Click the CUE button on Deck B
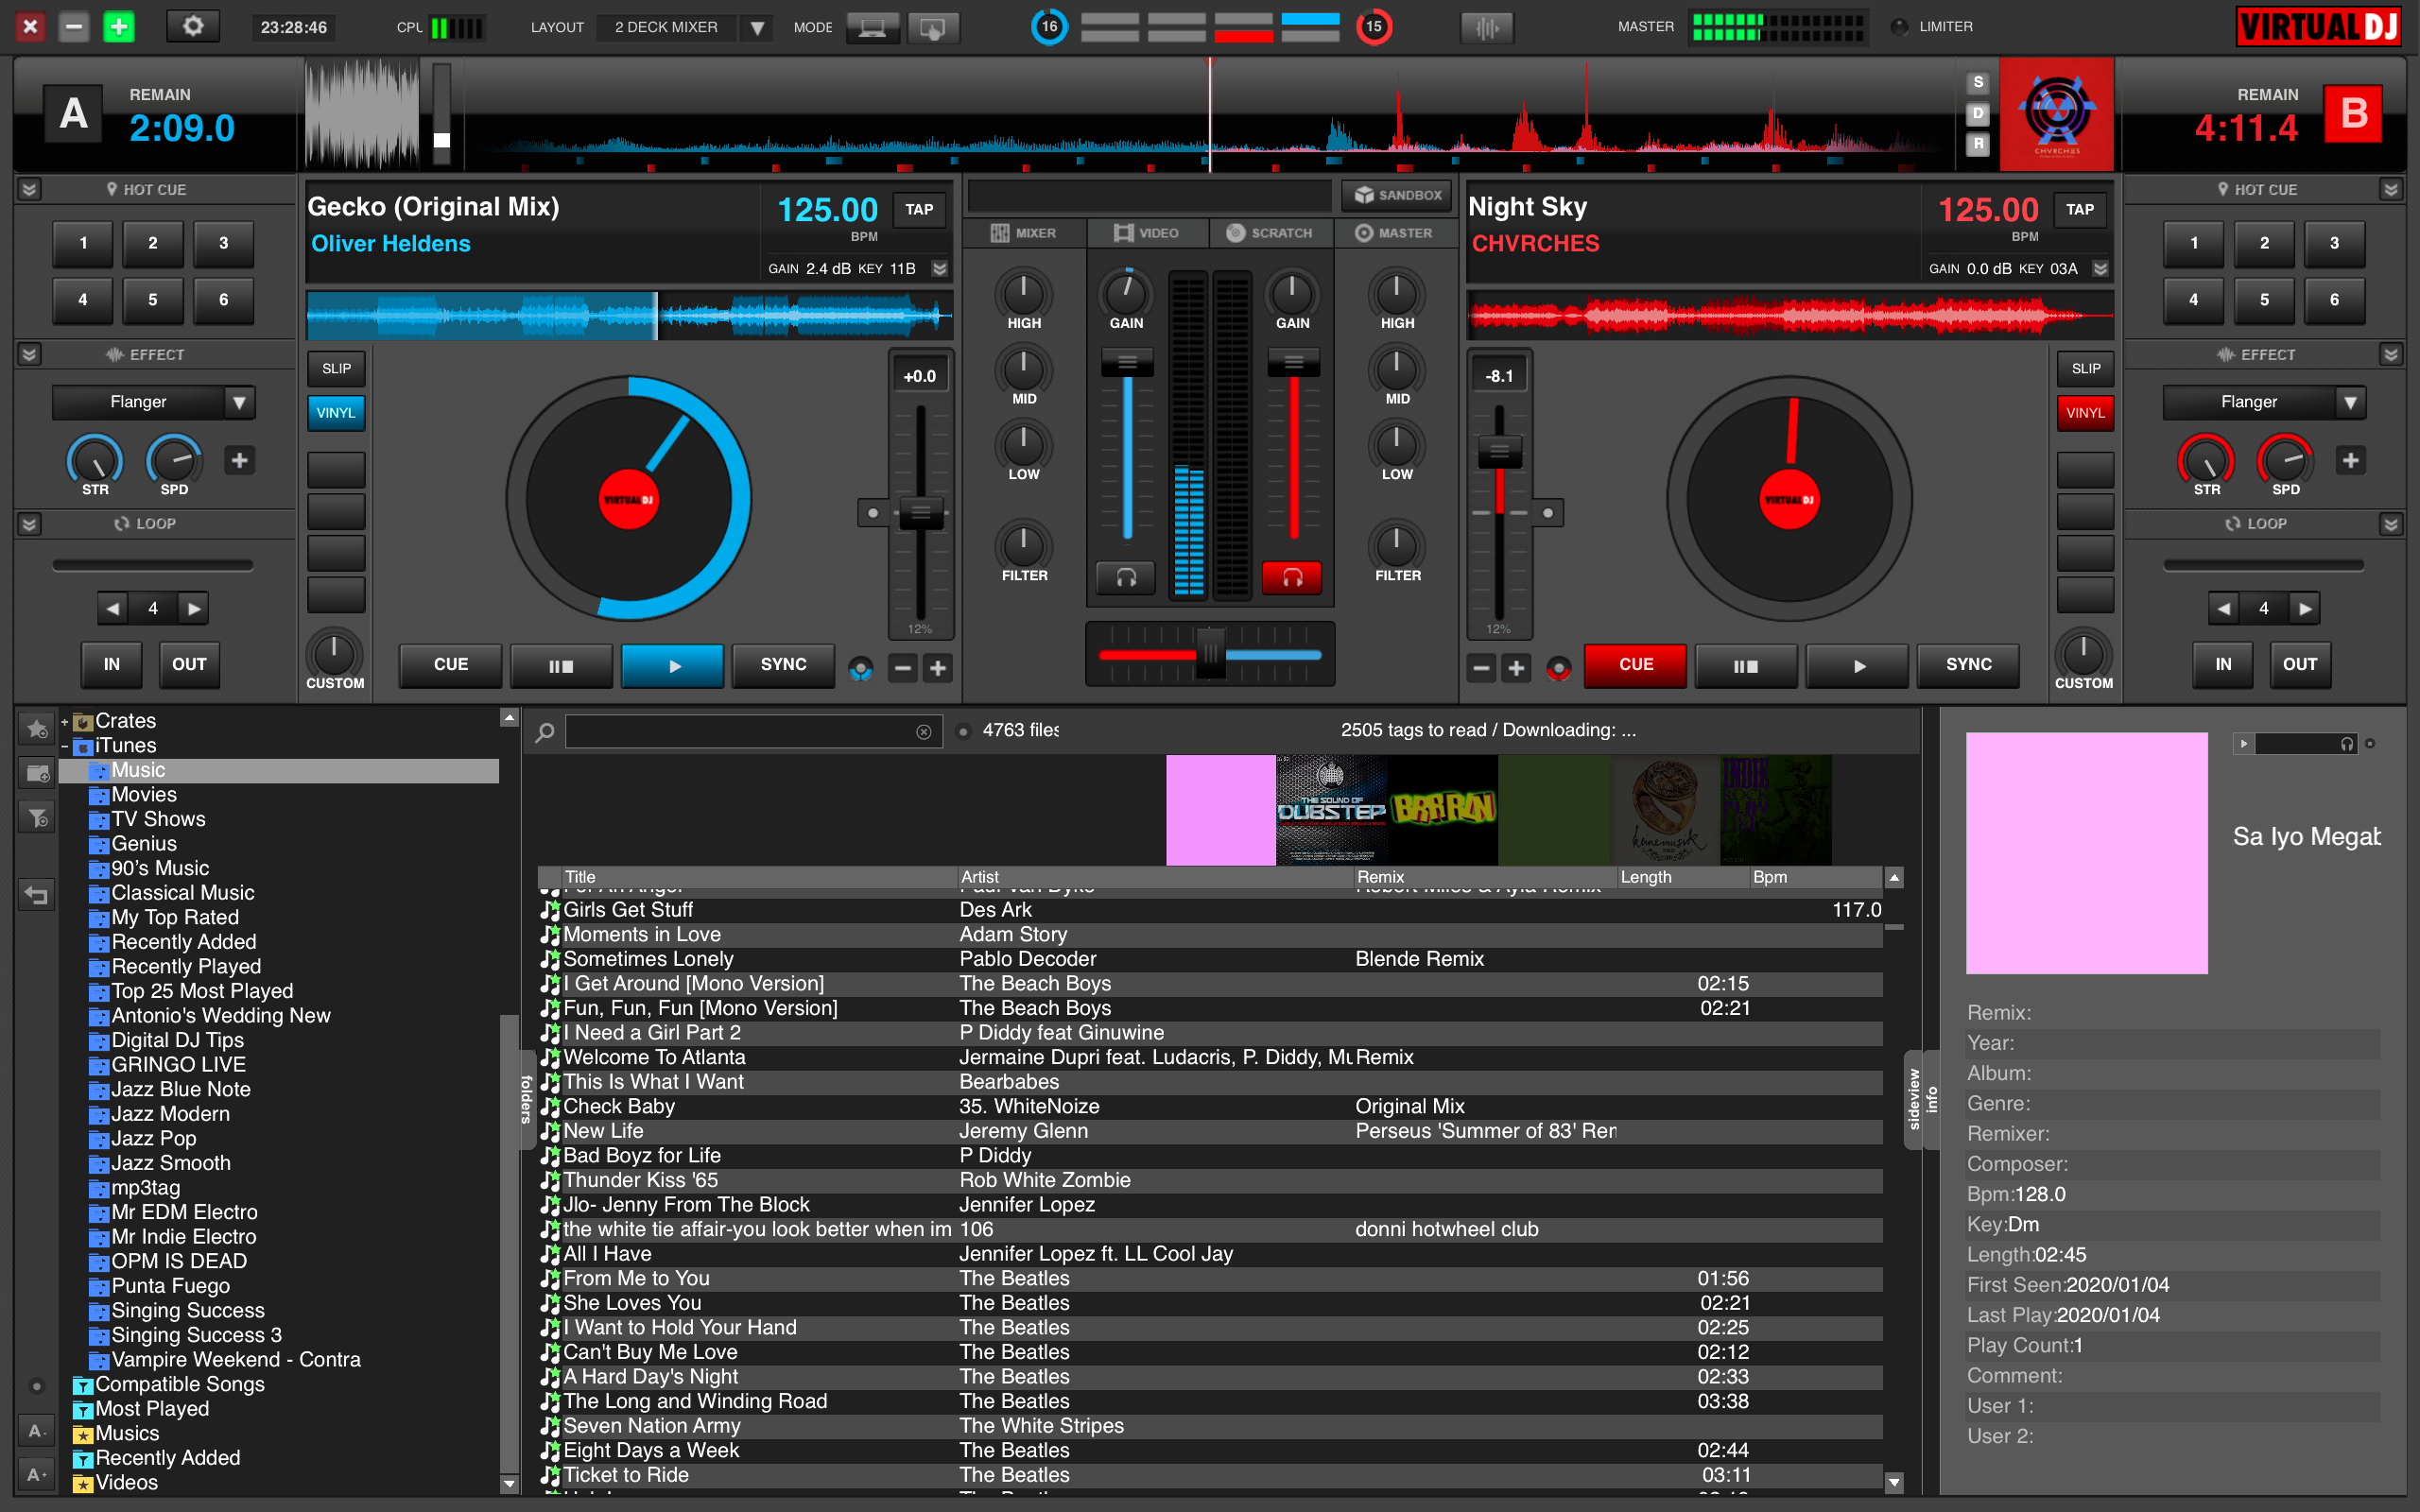 point(1633,663)
